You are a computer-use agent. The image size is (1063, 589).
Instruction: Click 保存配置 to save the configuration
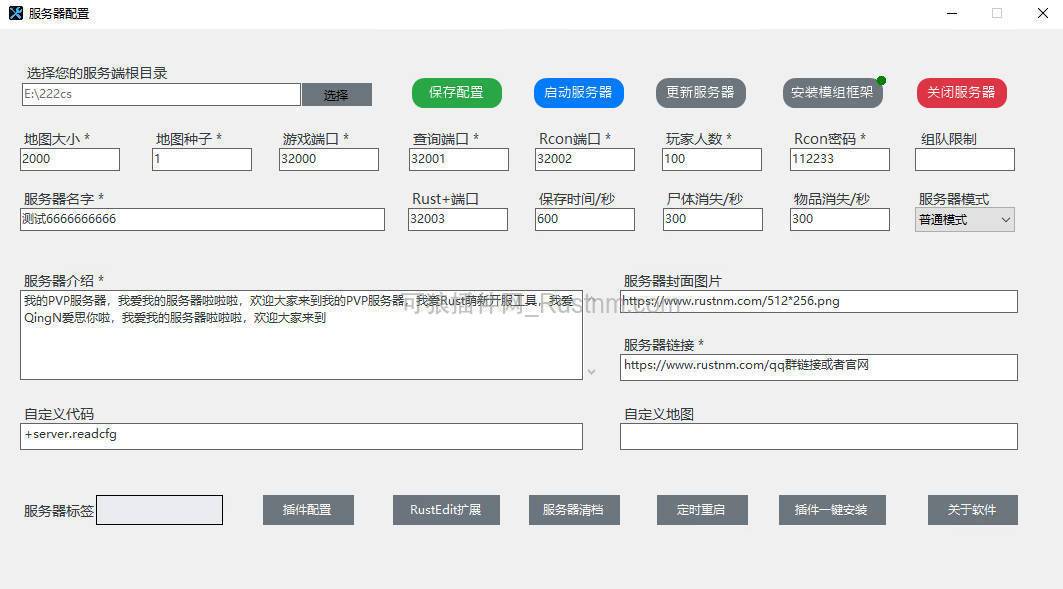456,93
